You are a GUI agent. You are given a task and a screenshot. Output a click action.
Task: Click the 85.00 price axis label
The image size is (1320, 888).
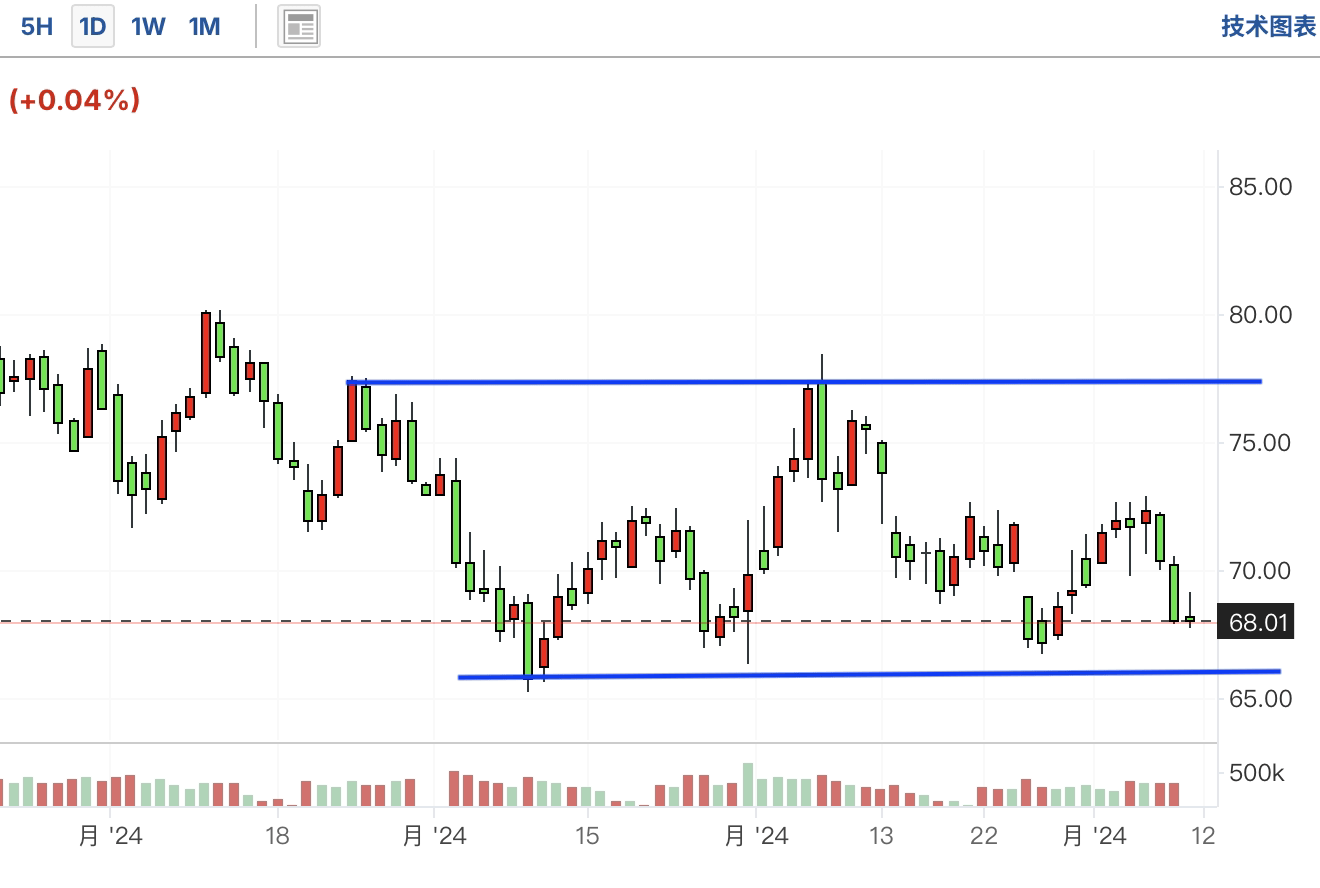(1260, 187)
